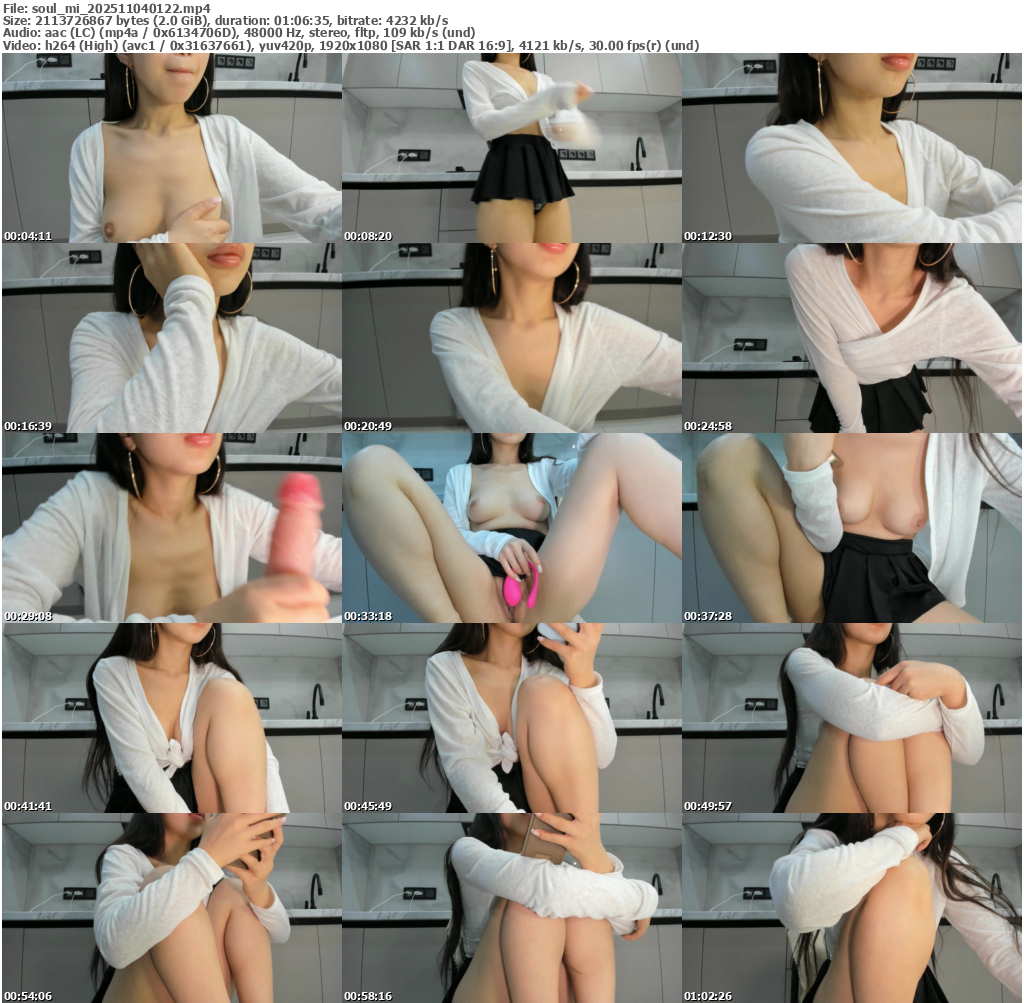
Task: Select the frame at 00:41:41
Action: click(171, 718)
